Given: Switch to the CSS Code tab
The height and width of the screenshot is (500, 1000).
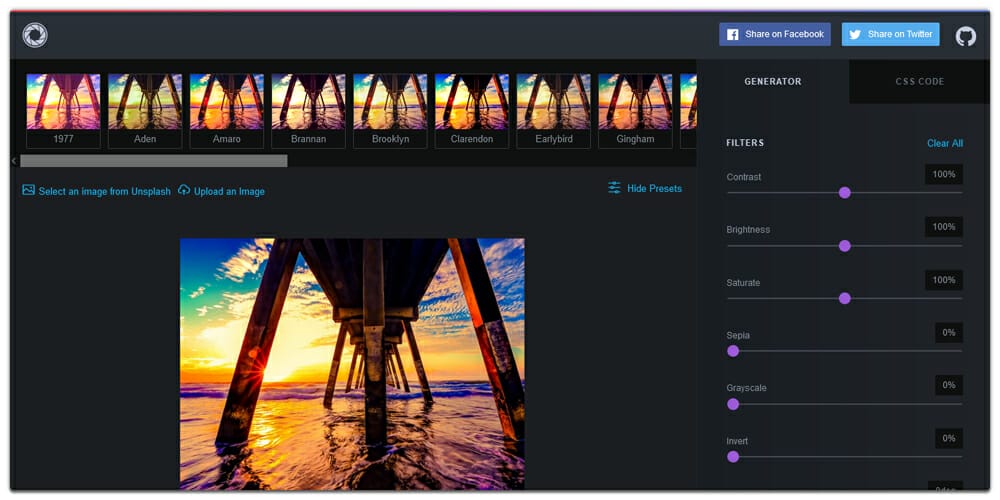Looking at the screenshot, I should pyautogui.click(x=920, y=82).
